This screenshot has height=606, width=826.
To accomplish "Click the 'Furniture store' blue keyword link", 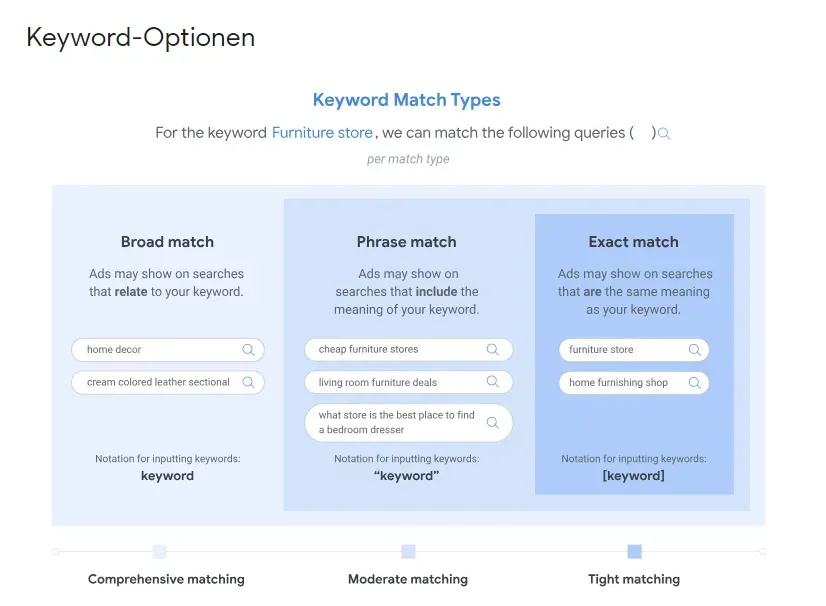I will [322, 133].
